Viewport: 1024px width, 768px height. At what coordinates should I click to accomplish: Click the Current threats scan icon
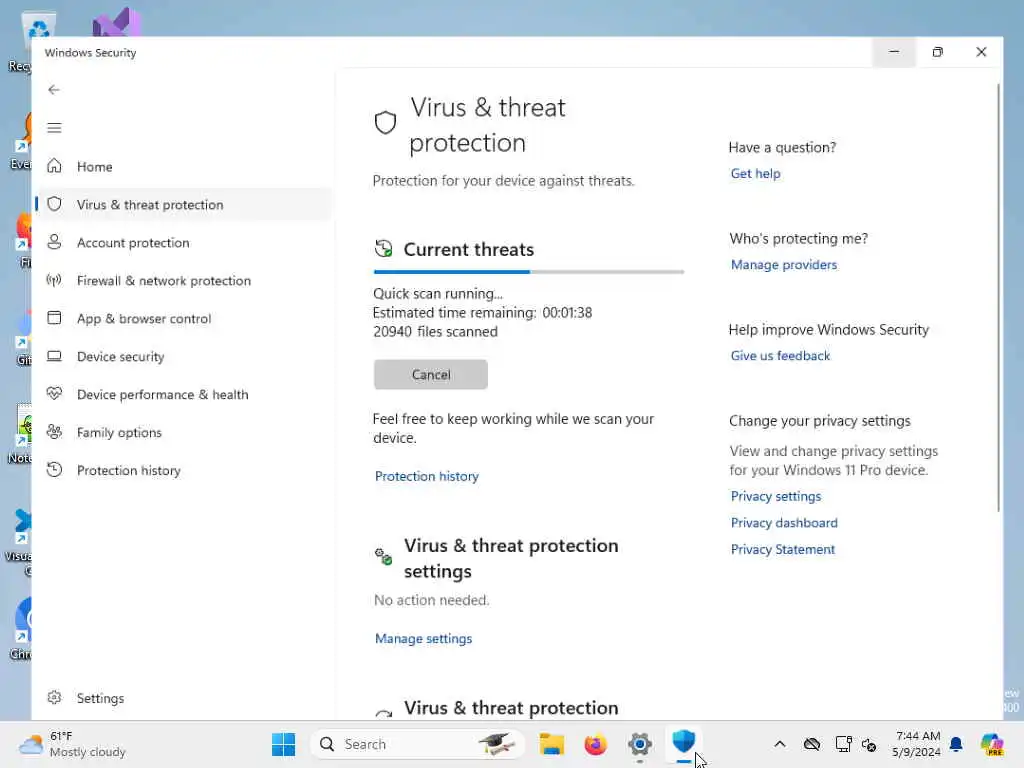383,249
